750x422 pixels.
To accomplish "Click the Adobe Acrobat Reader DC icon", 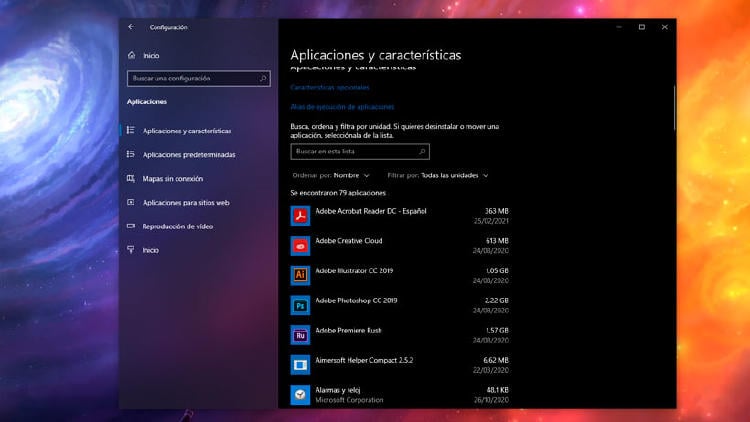I will coord(300,215).
